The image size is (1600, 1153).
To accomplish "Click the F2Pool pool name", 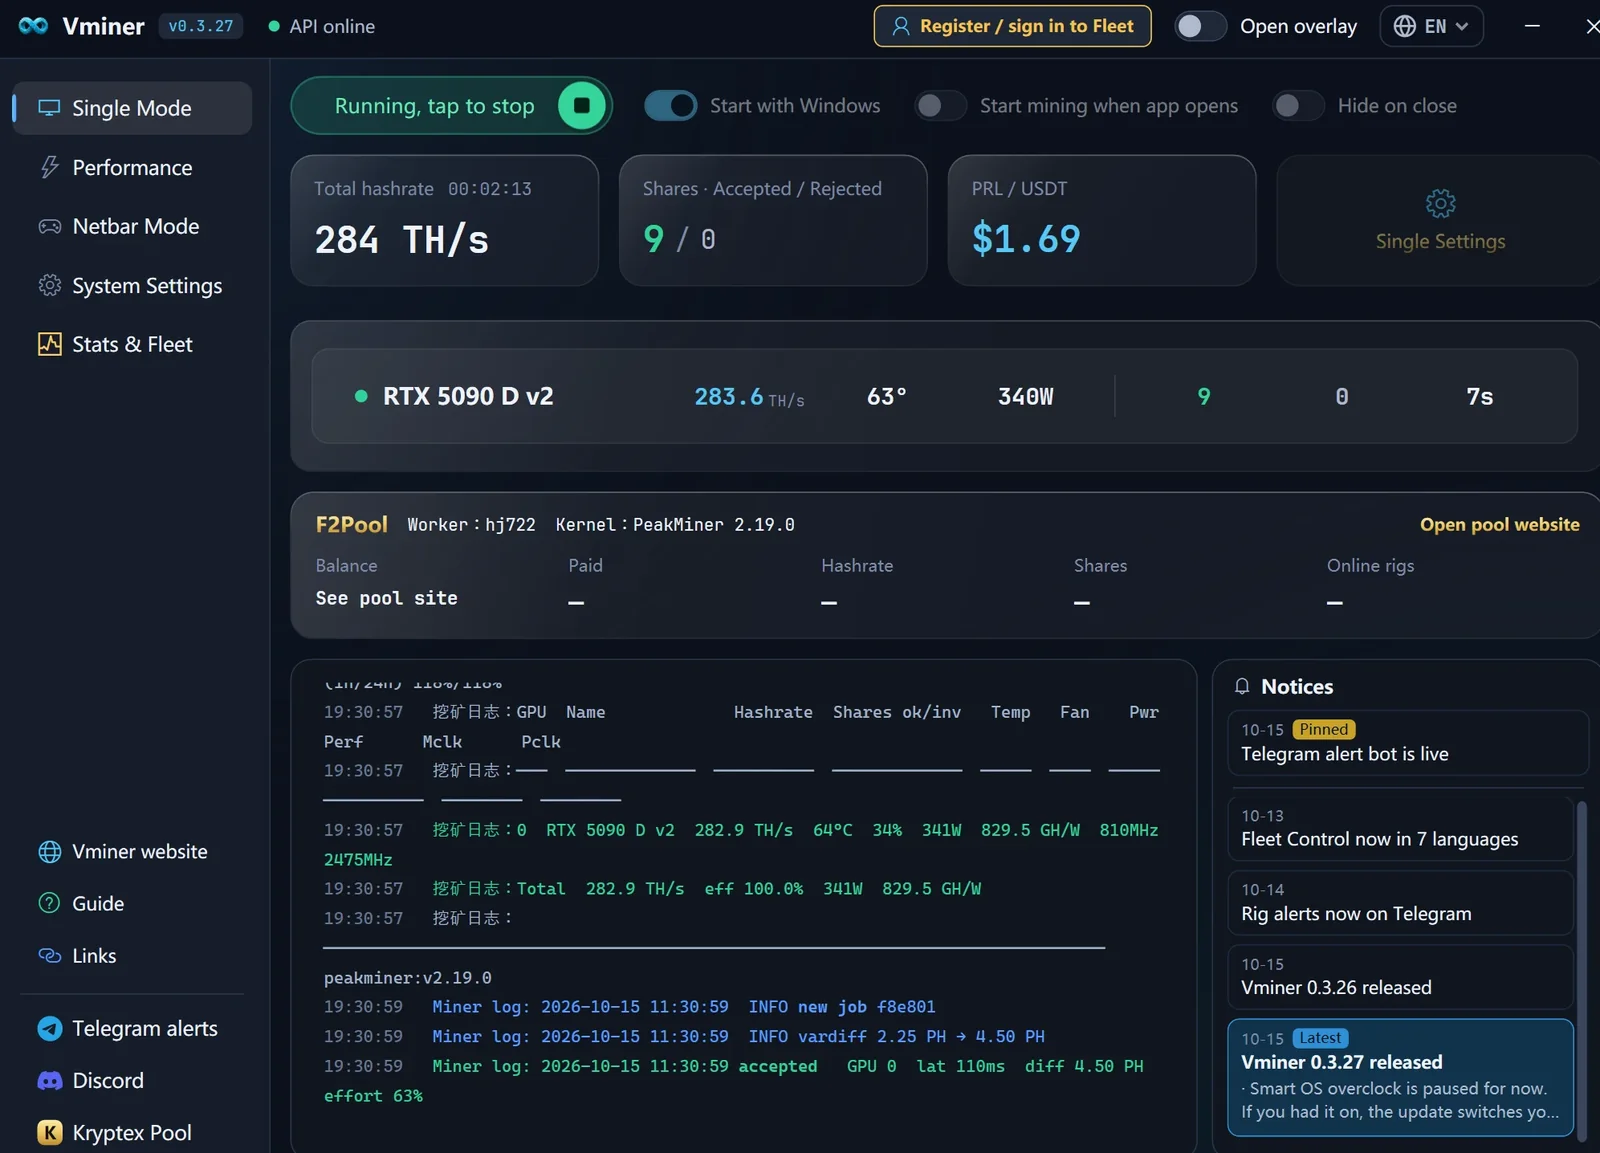I will 351,524.
